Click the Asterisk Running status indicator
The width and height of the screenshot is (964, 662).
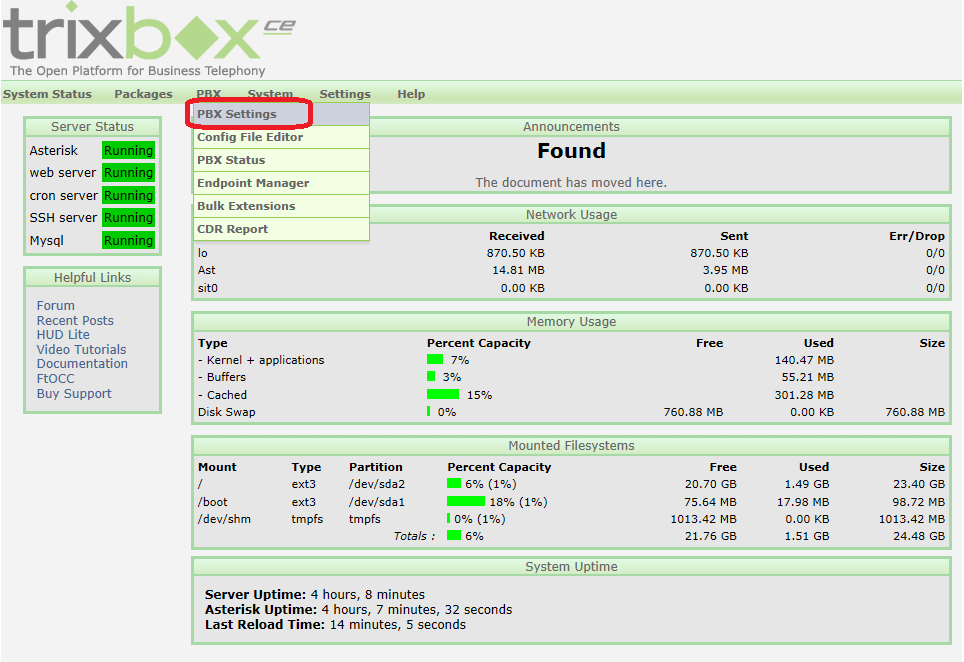[128, 151]
